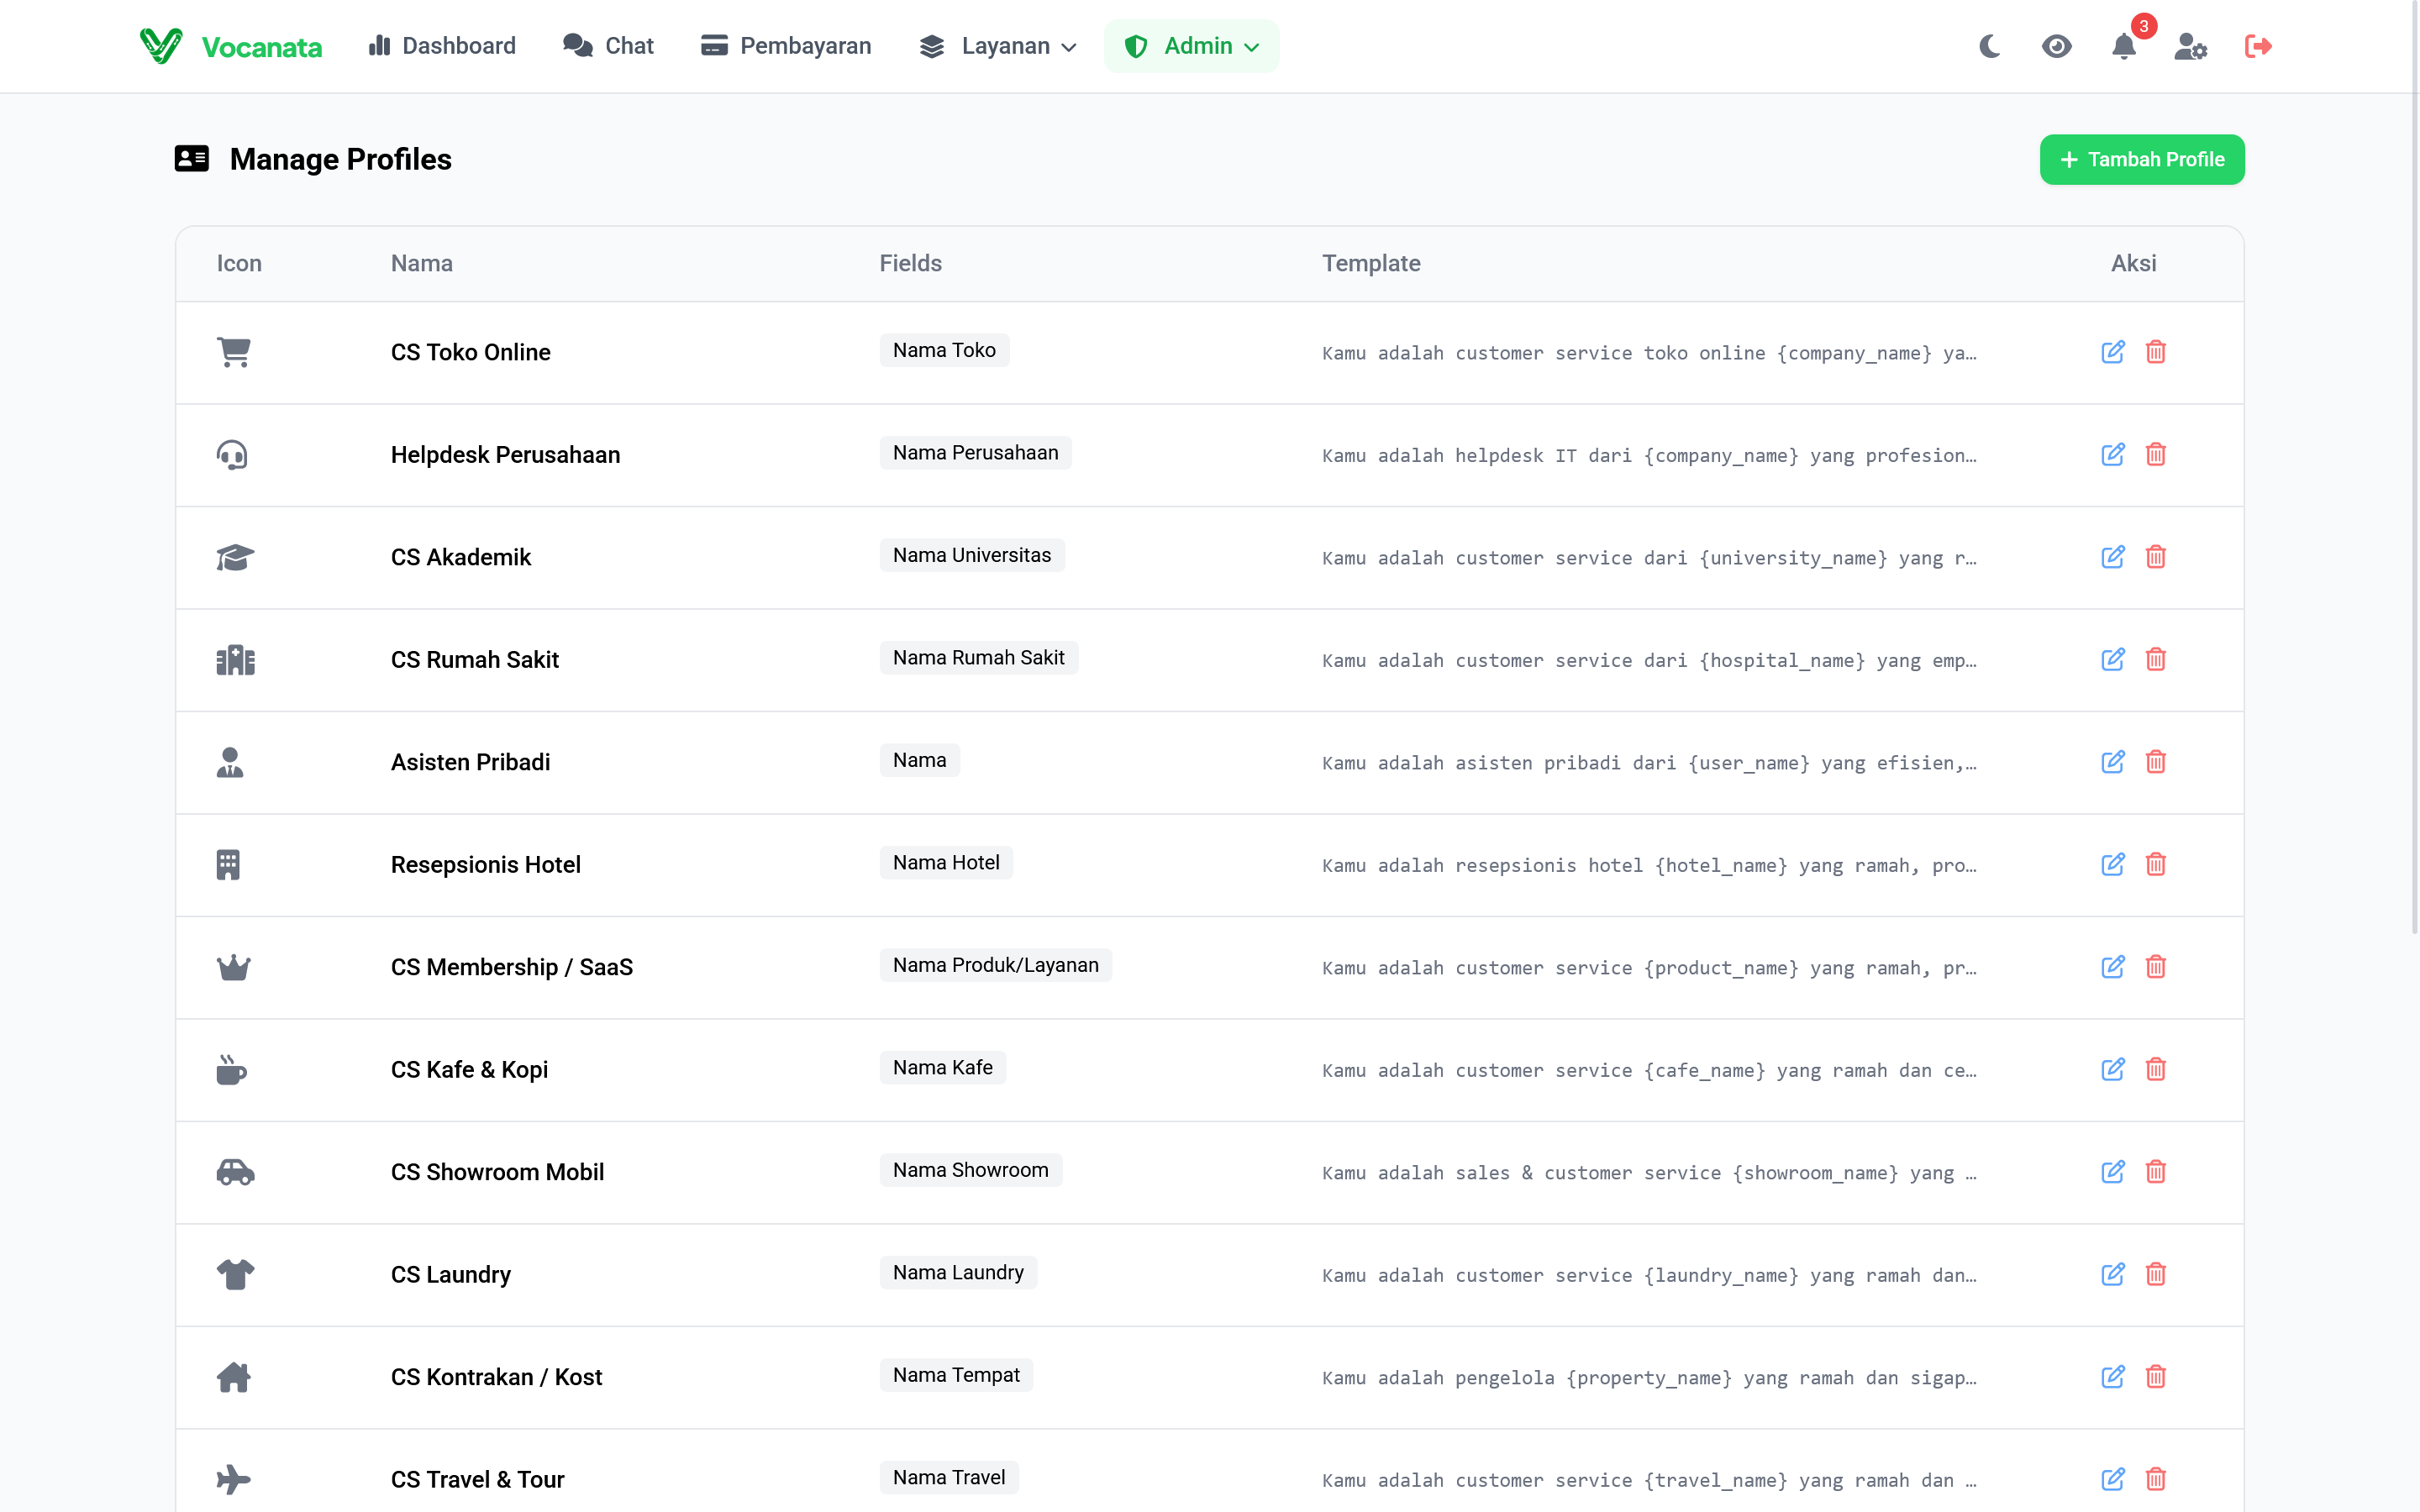Delete the CS Kontrakan / Kost profile
2420x1512 pixels.
pos(2156,1377)
